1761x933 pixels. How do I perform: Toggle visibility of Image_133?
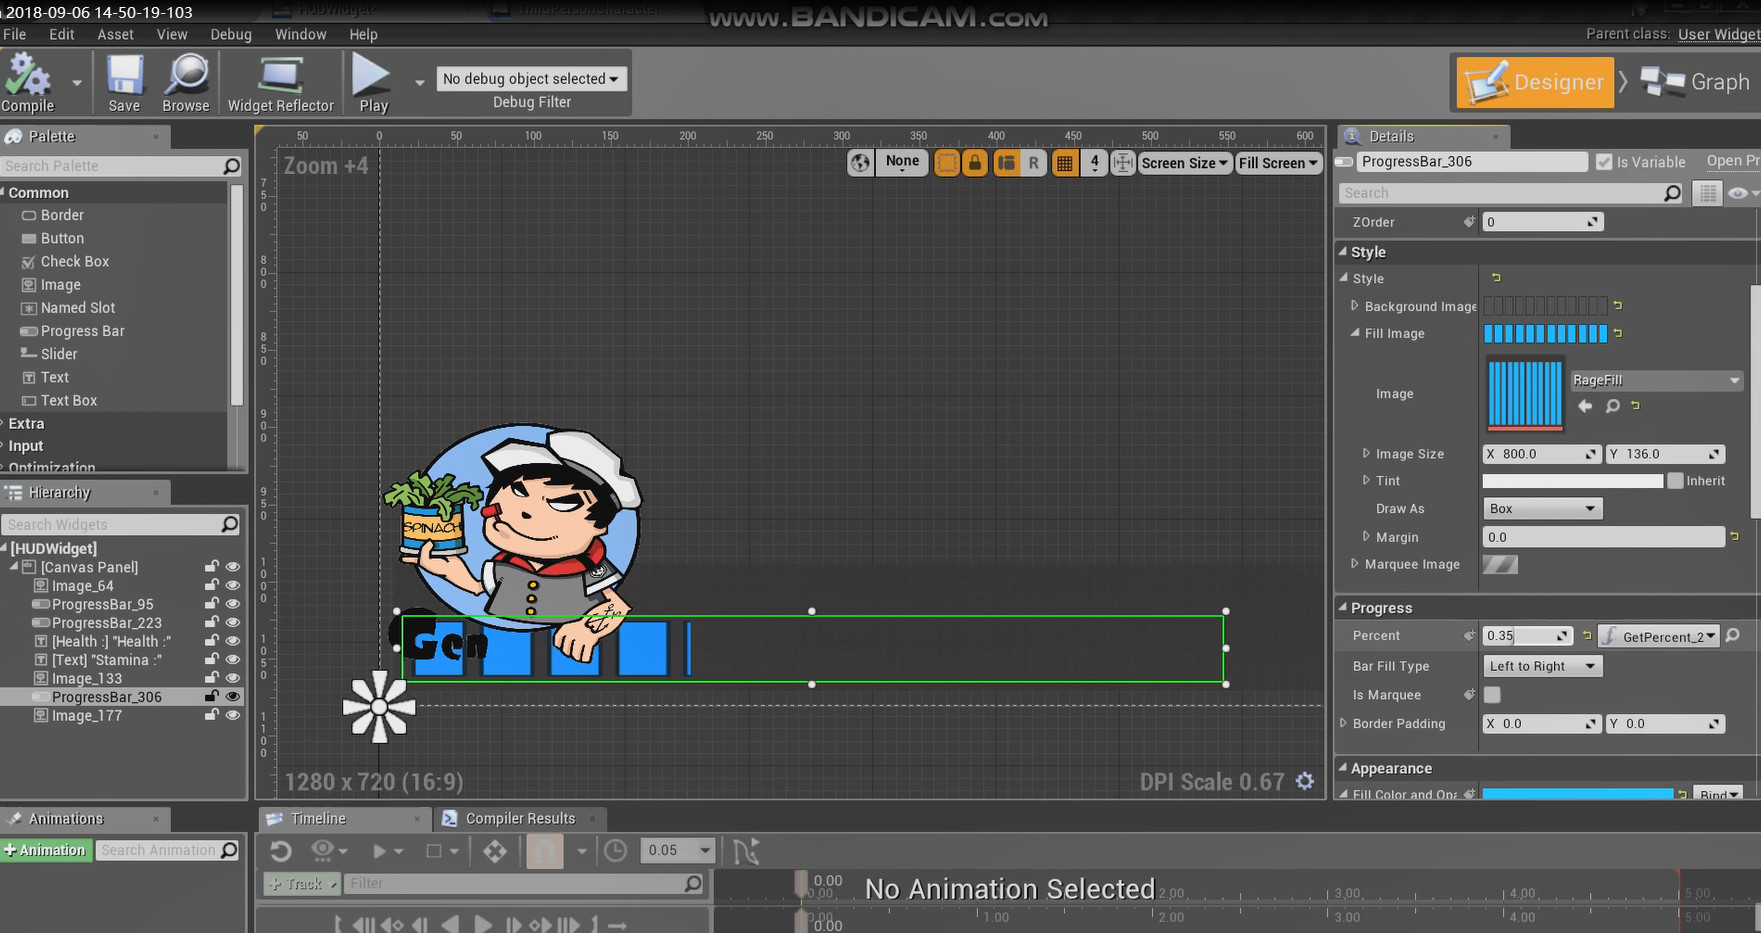[233, 678]
